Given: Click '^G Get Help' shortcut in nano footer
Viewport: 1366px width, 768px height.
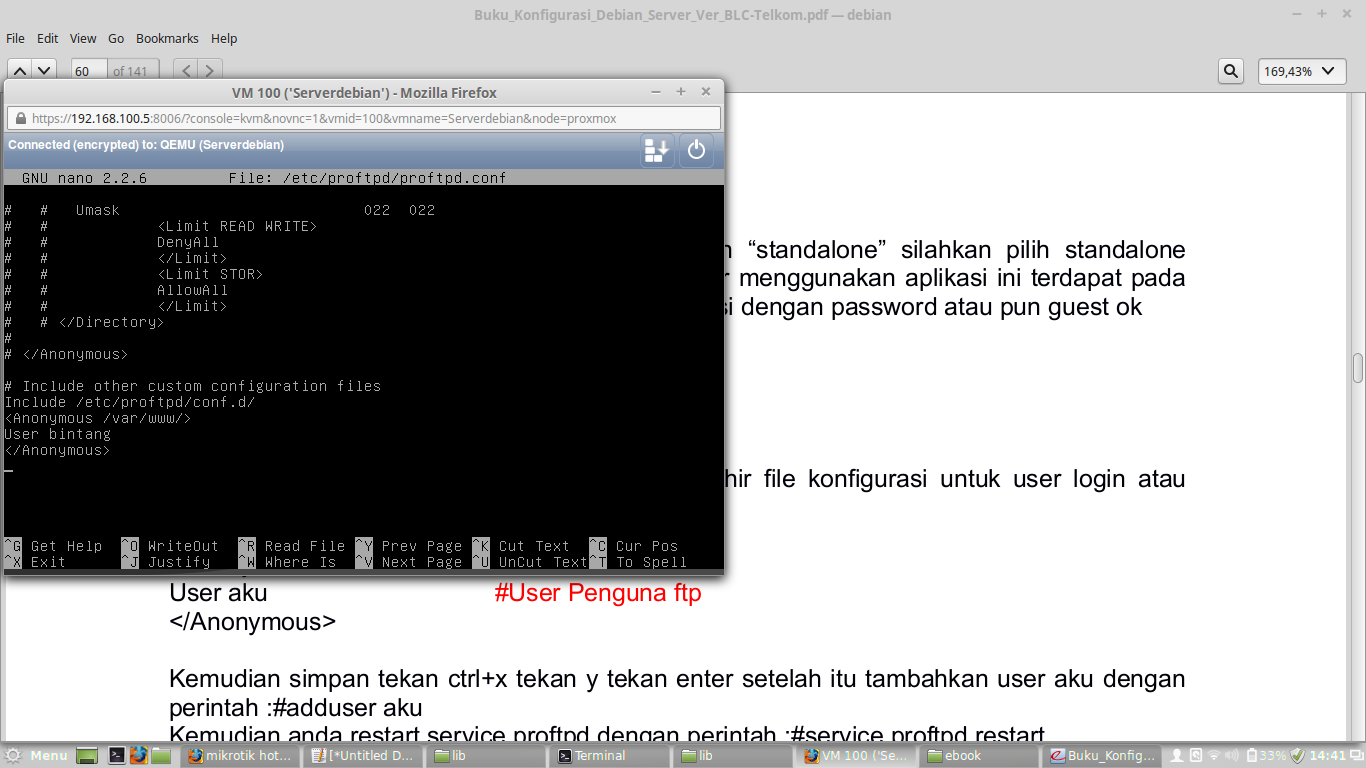Looking at the screenshot, I should point(53,546).
